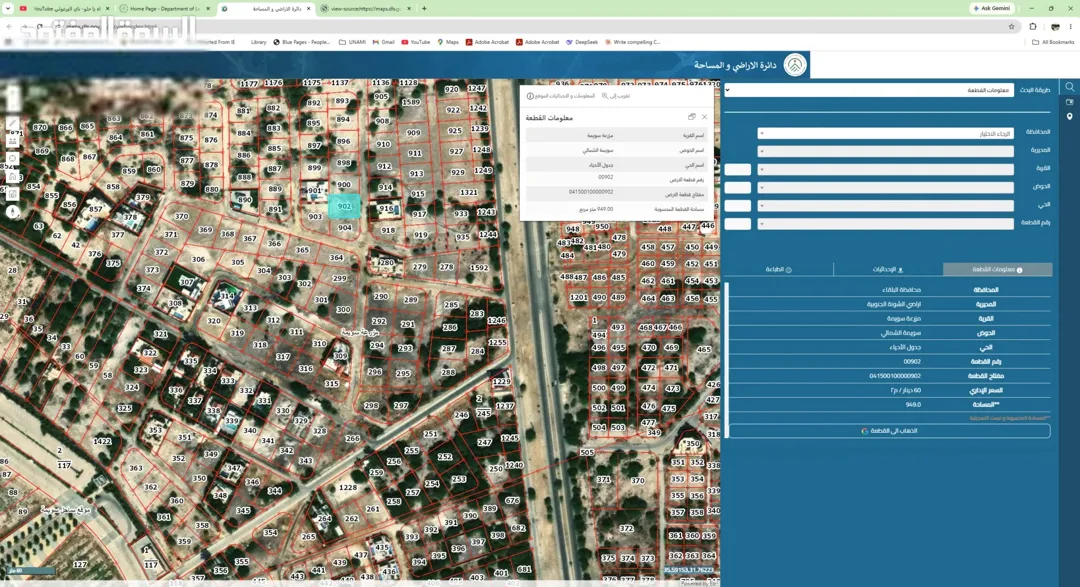
Task: Click the parcel number code input box
Action: pyautogui.click(x=738, y=223)
